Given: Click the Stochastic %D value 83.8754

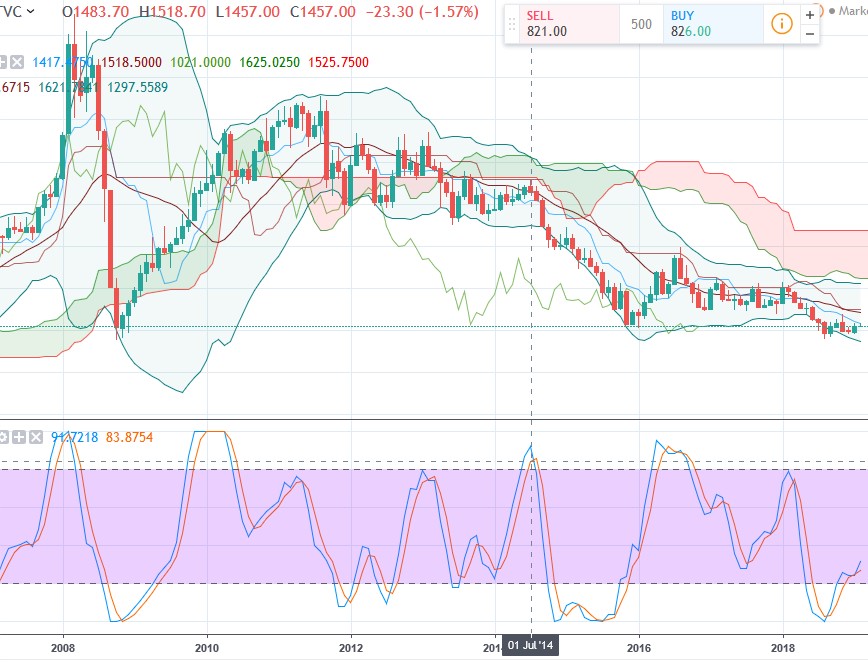Looking at the screenshot, I should click(129, 437).
